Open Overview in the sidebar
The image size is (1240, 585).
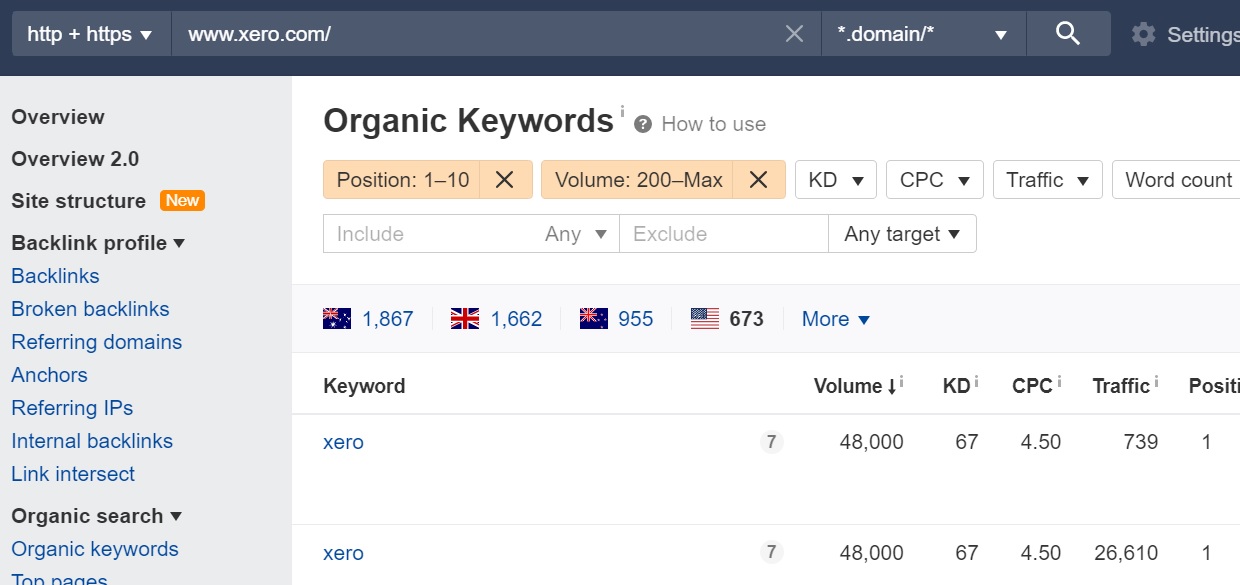point(58,117)
